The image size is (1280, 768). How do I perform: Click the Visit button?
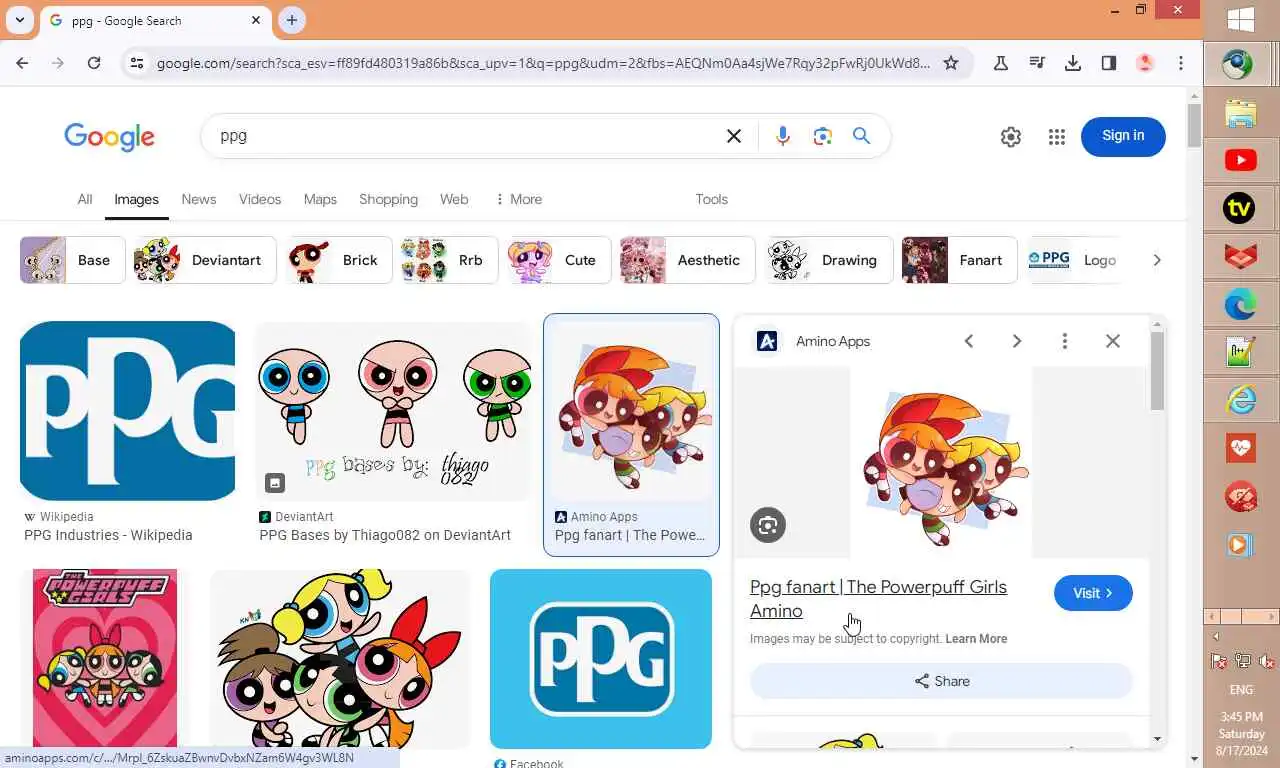[1093, 593]
